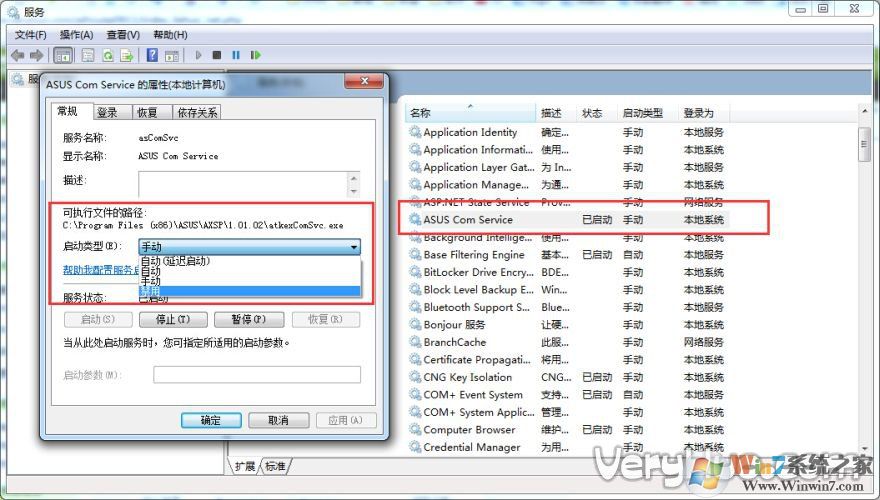Open the 文件(F) menu
This screenshot has height=500, width=880.
[30, 35]
